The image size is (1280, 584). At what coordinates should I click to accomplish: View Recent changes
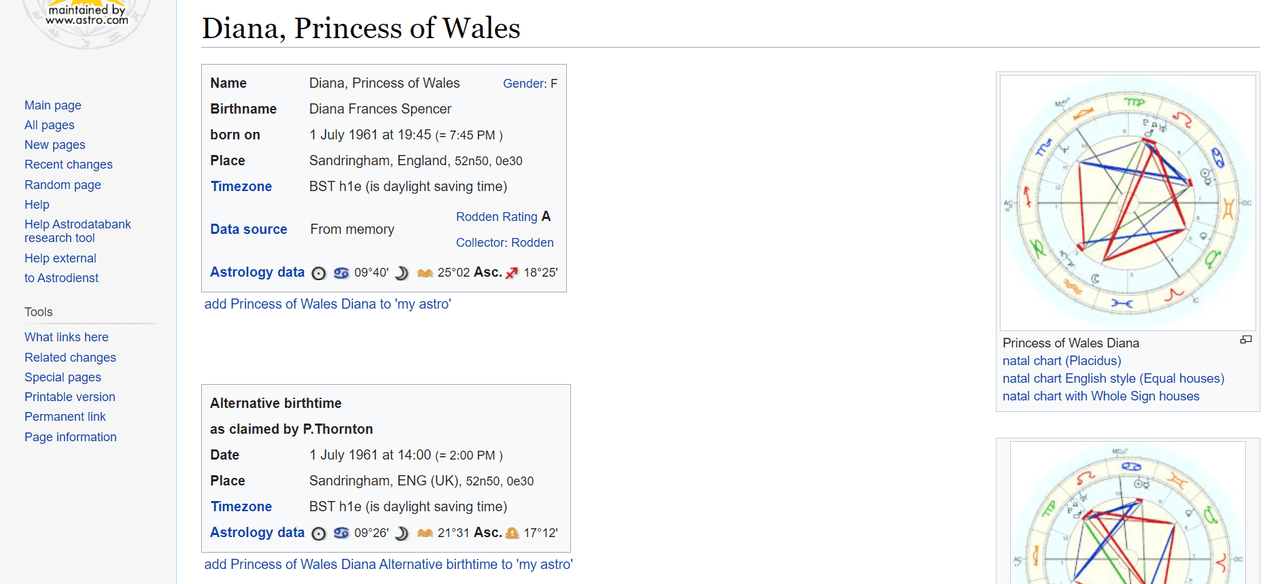pos(68,164)
